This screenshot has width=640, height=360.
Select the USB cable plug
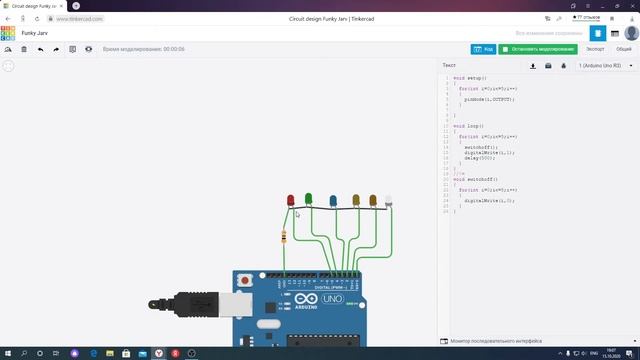[200, 304]
